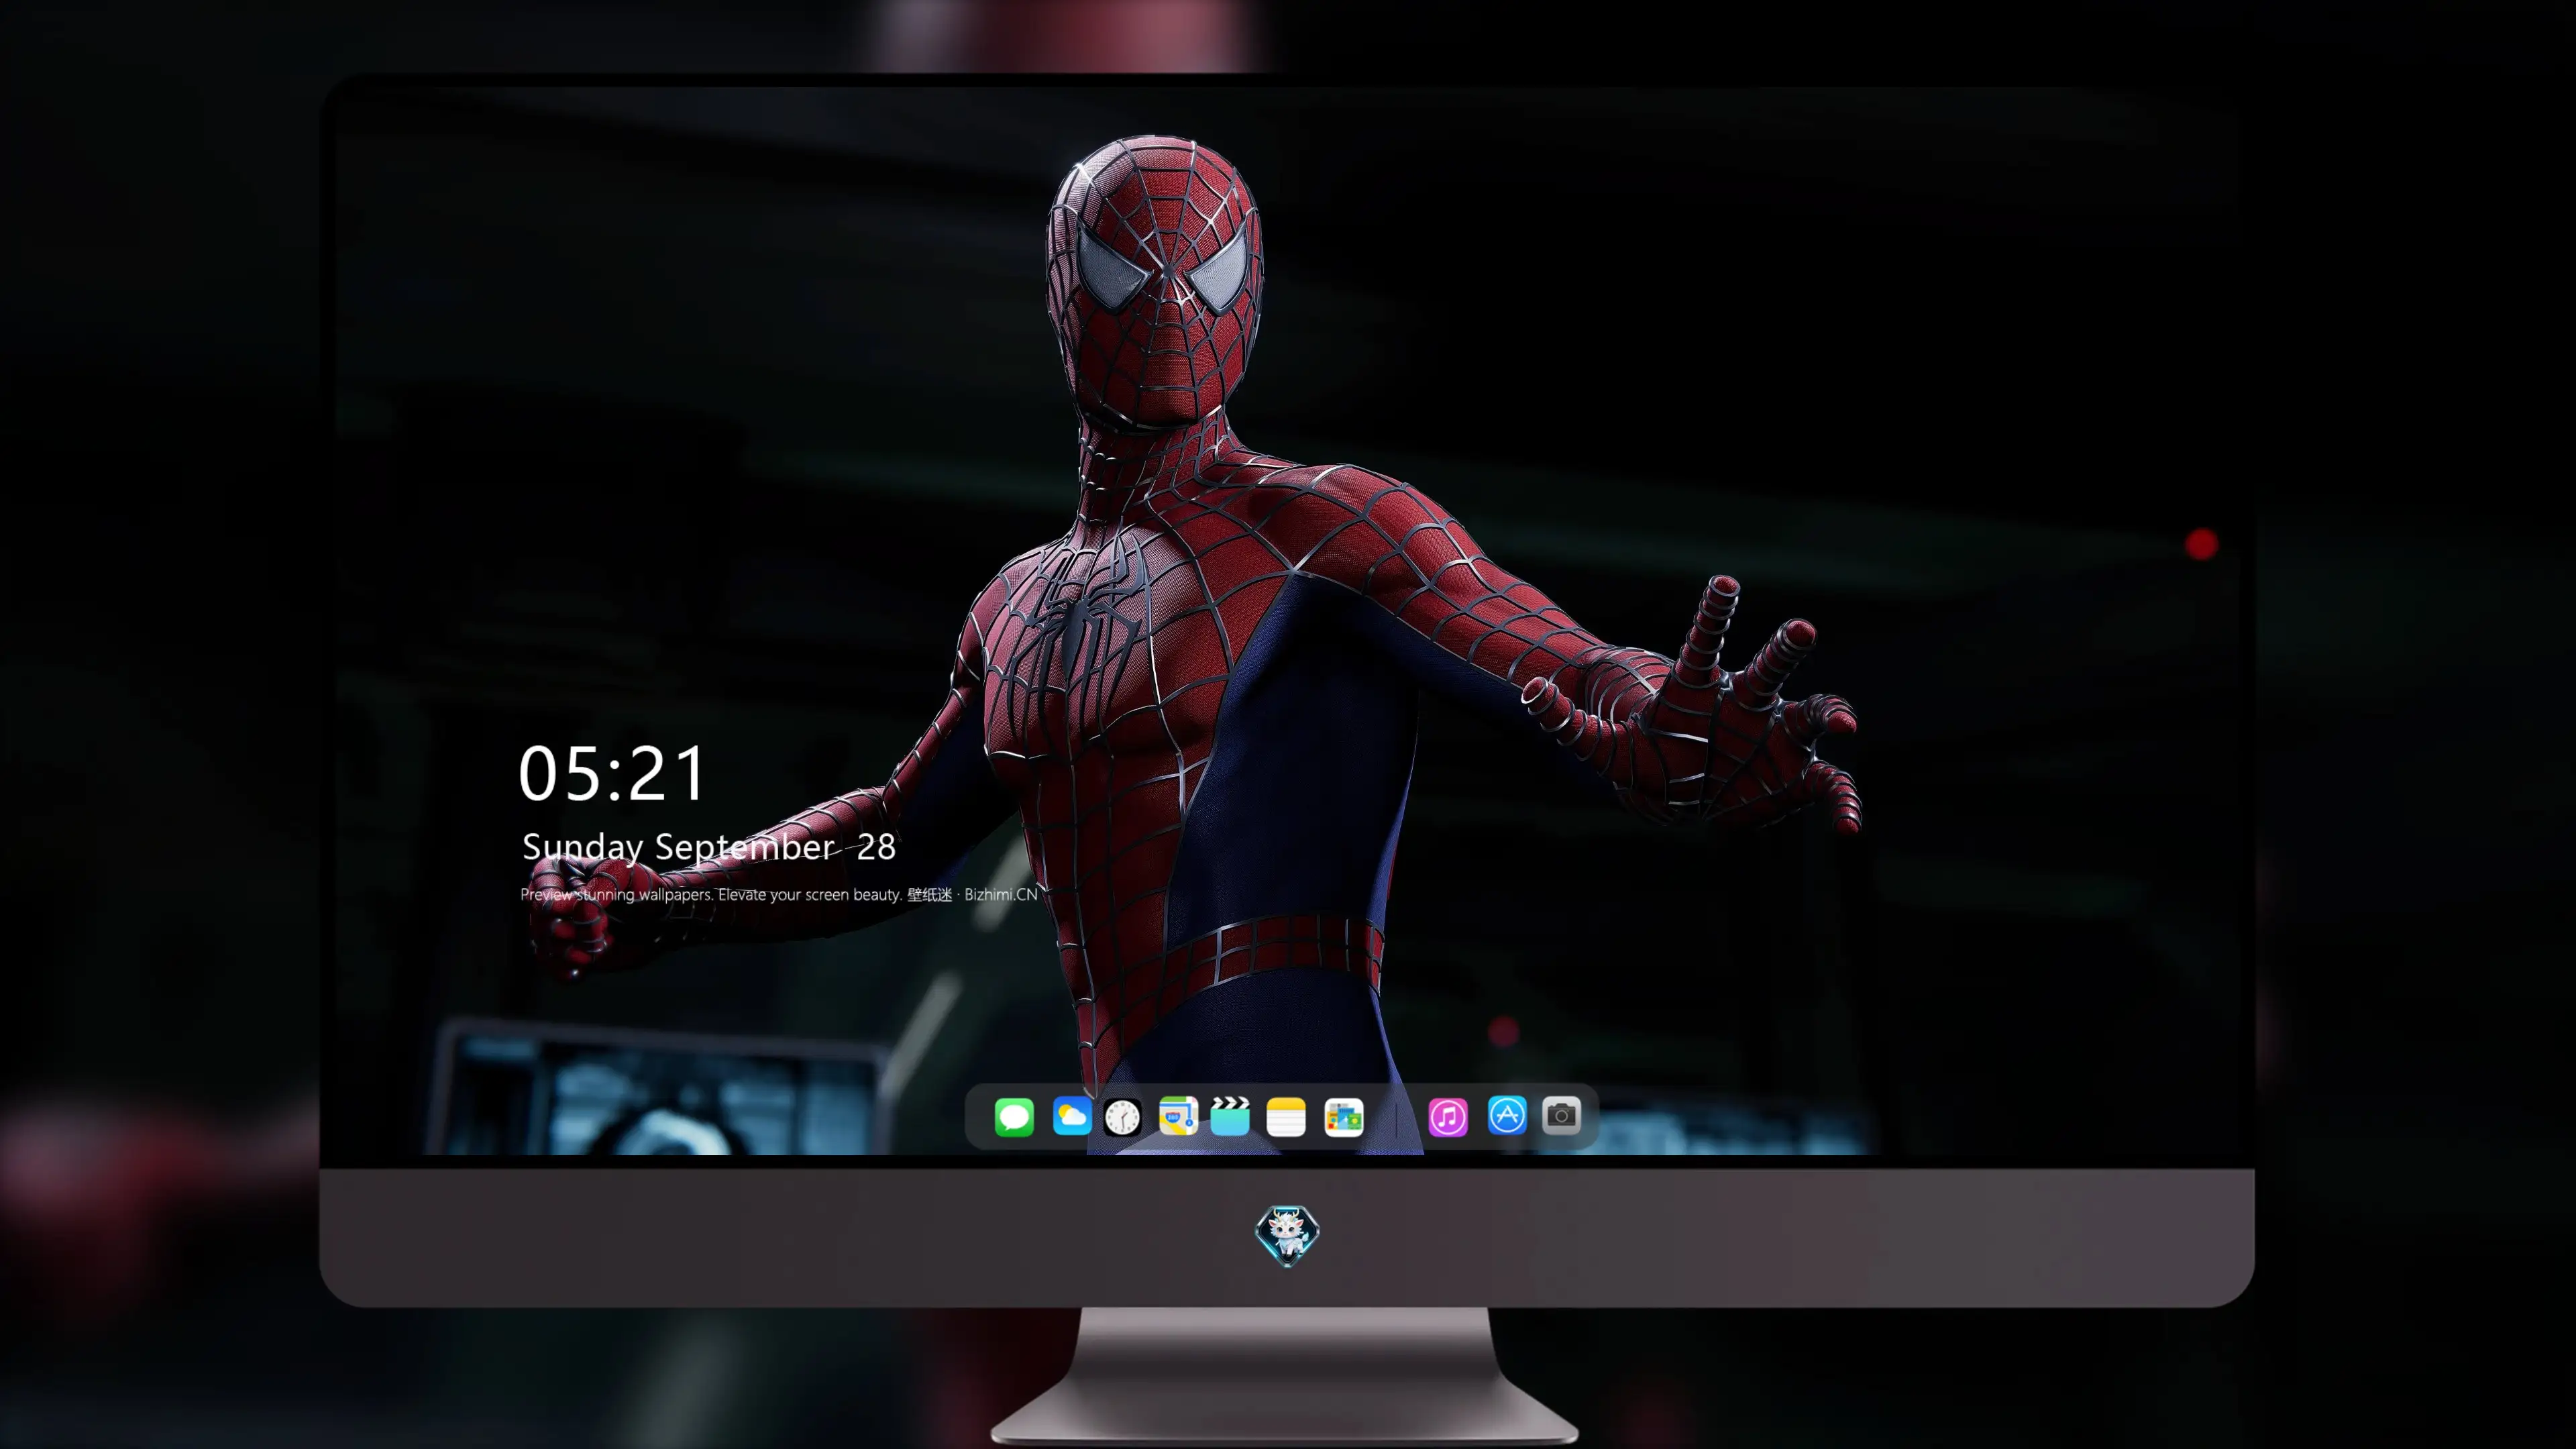Click the Bizhimi.CN wallpaper tagline text

pyautogui.click(x=779, y=894)
